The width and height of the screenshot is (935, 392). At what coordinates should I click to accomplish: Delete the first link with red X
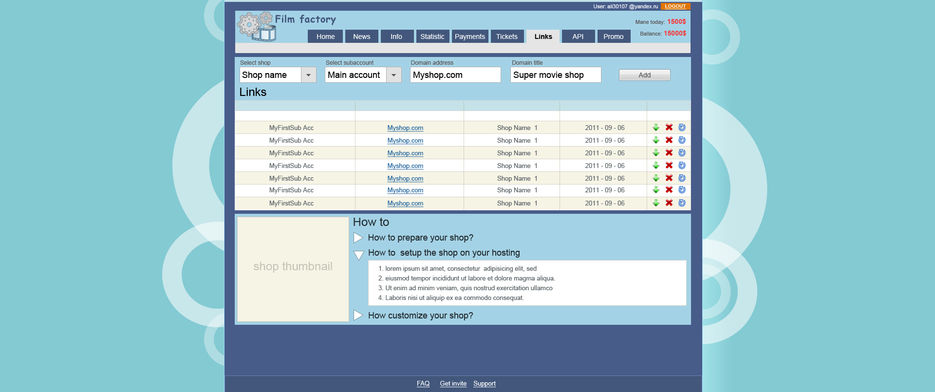[x=668, y=127]
